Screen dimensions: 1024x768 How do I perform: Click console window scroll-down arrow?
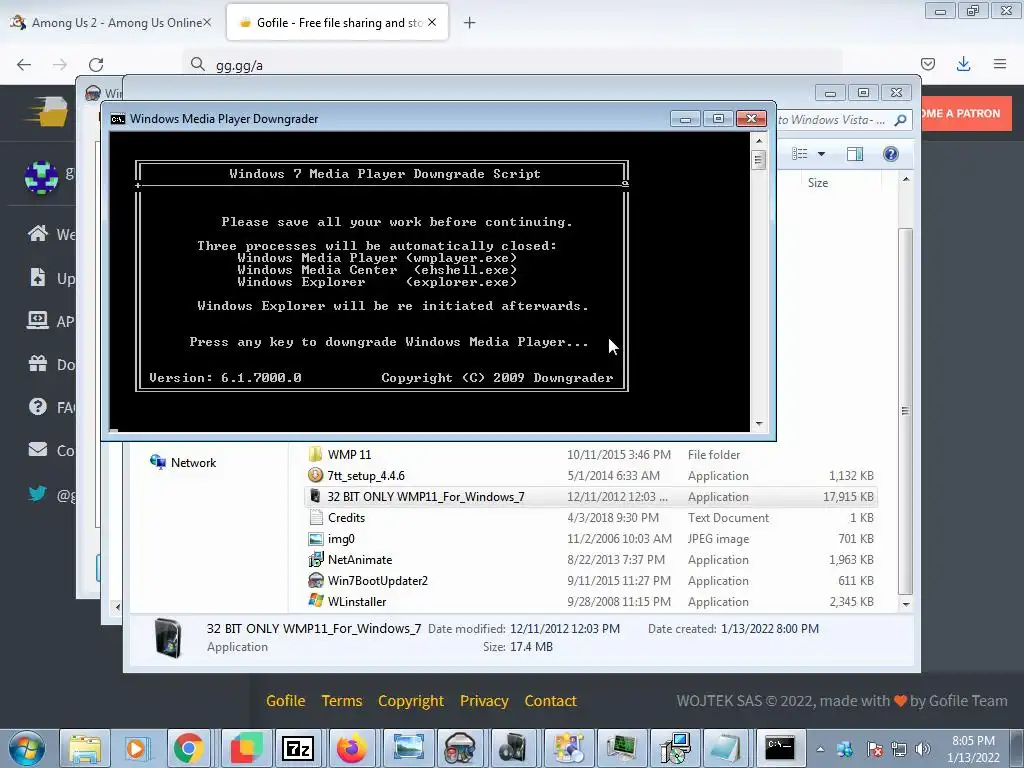point(759,424)
